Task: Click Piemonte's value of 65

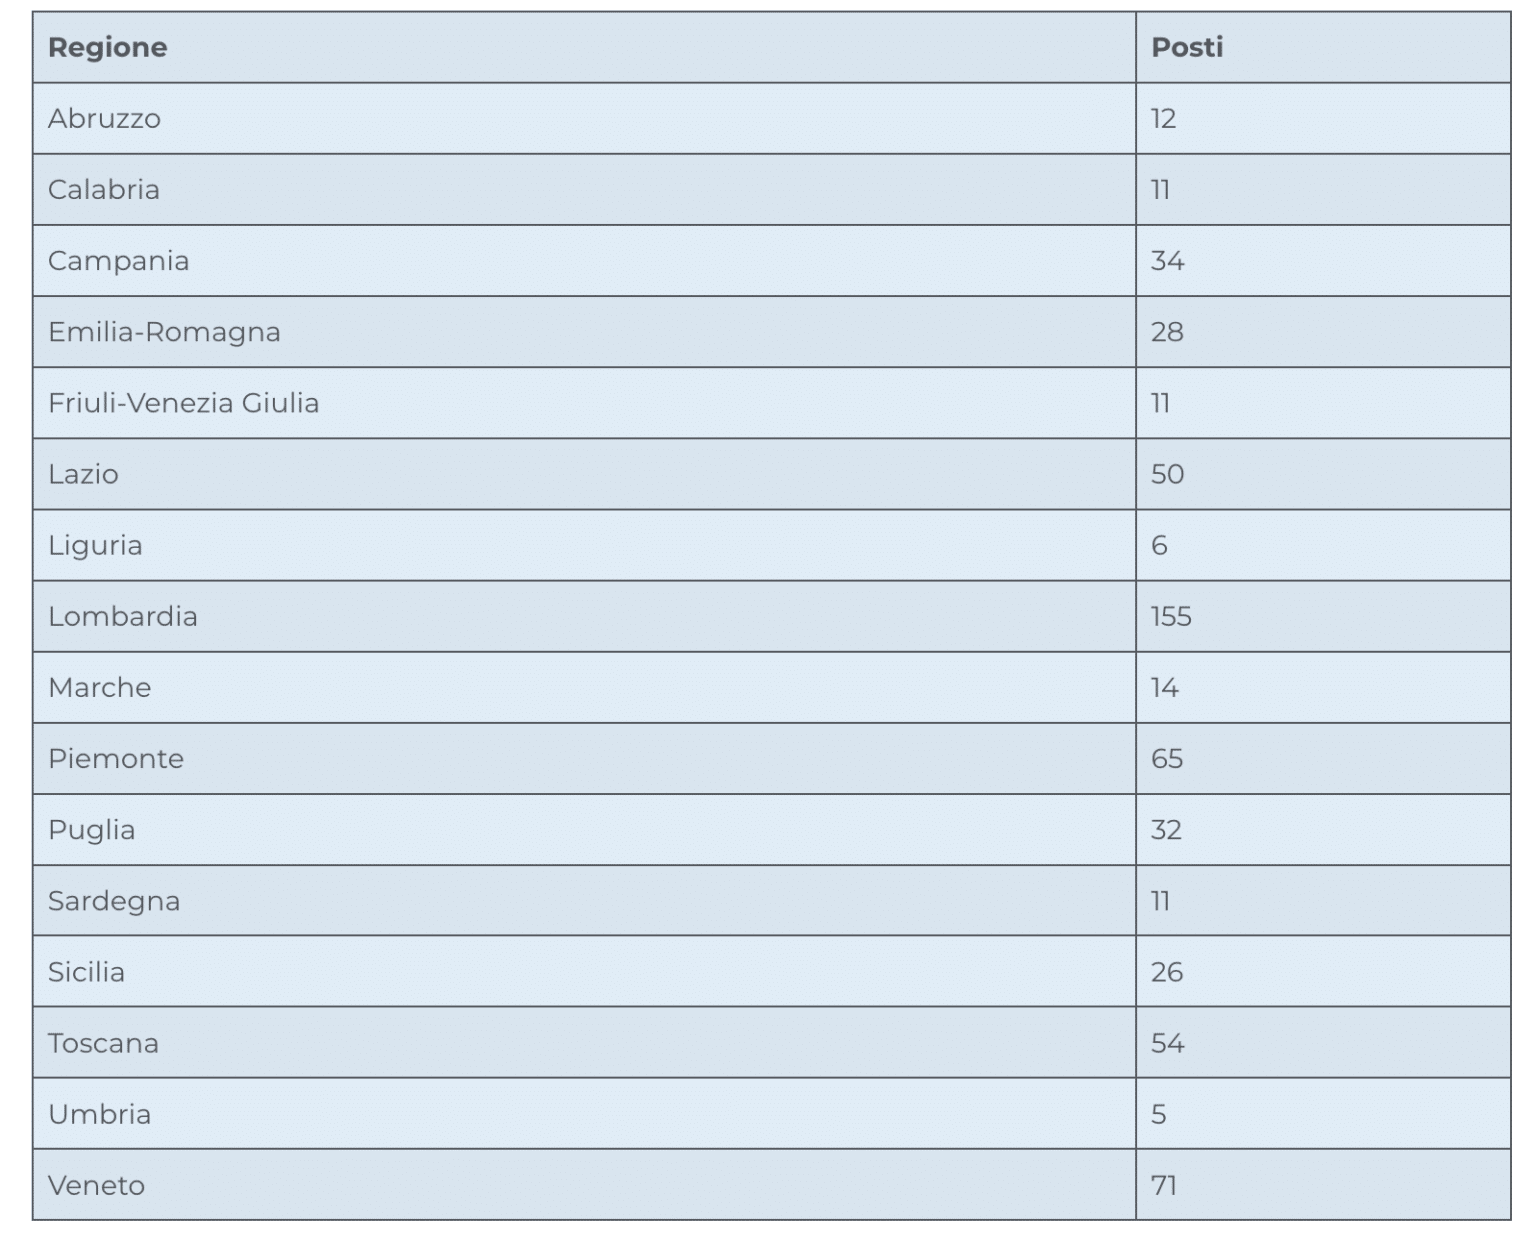Action: 1167,758
